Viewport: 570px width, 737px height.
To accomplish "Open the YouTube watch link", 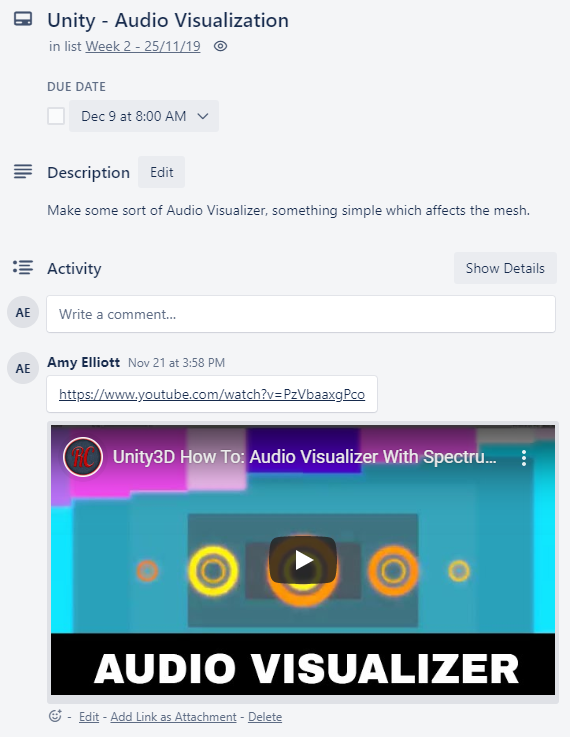I will coord(212,394).
